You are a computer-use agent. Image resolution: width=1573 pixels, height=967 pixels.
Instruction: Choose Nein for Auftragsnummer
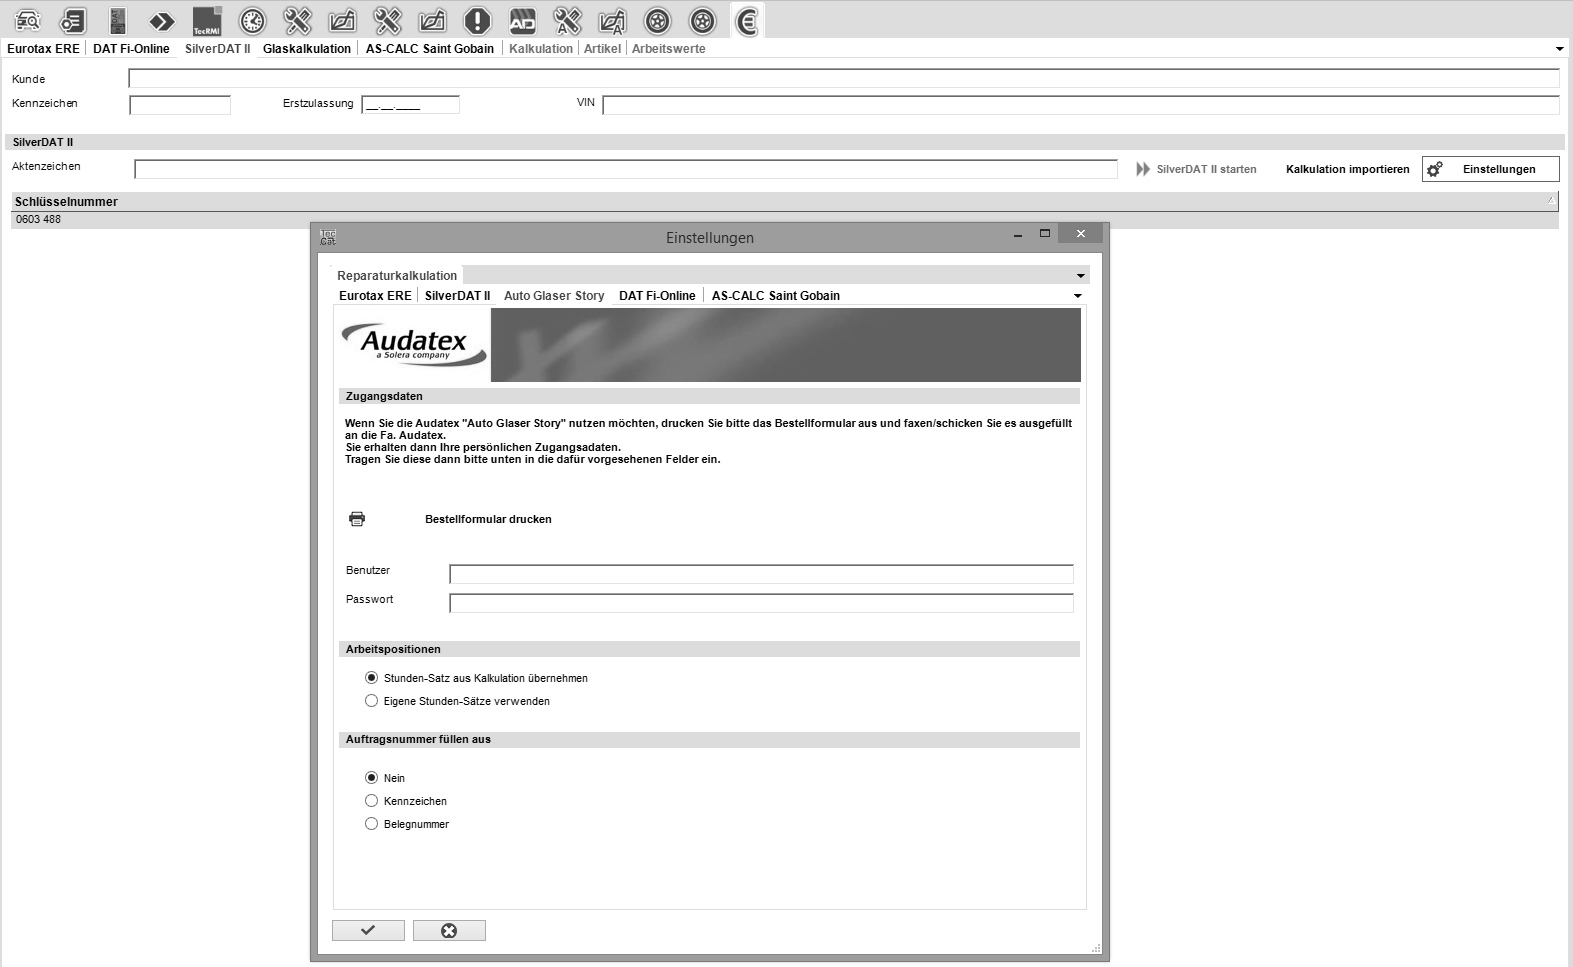click(x=385, y=778)
